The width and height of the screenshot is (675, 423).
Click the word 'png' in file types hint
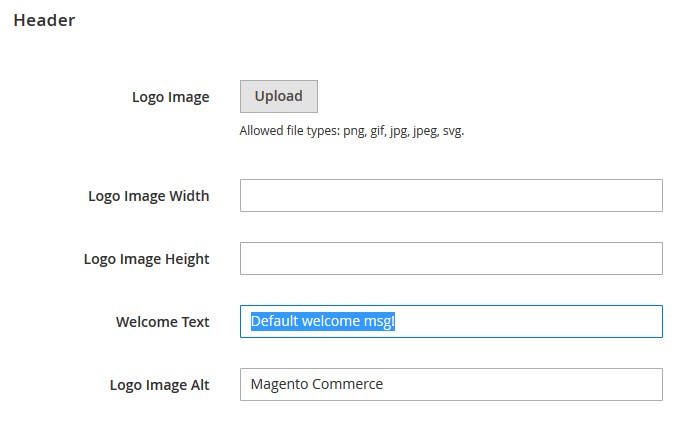(x=354, y=131)
